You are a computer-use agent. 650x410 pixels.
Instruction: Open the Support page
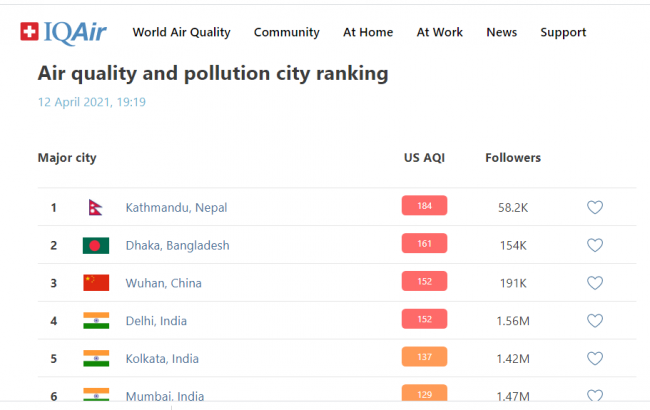pos(563,32)
